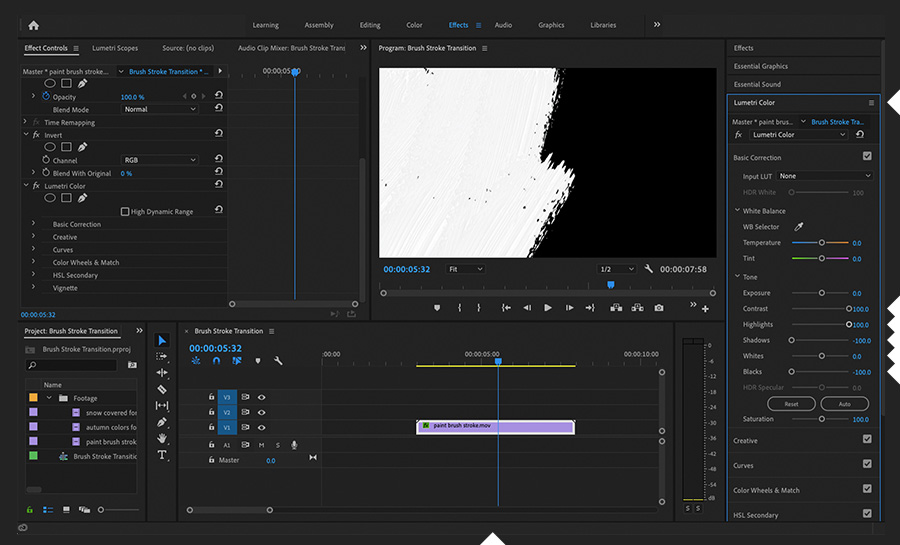The height and width of the screenshot is (545, 900).
Task: Switch to the Color workspace tab
Action: click(x=414, y=25)
